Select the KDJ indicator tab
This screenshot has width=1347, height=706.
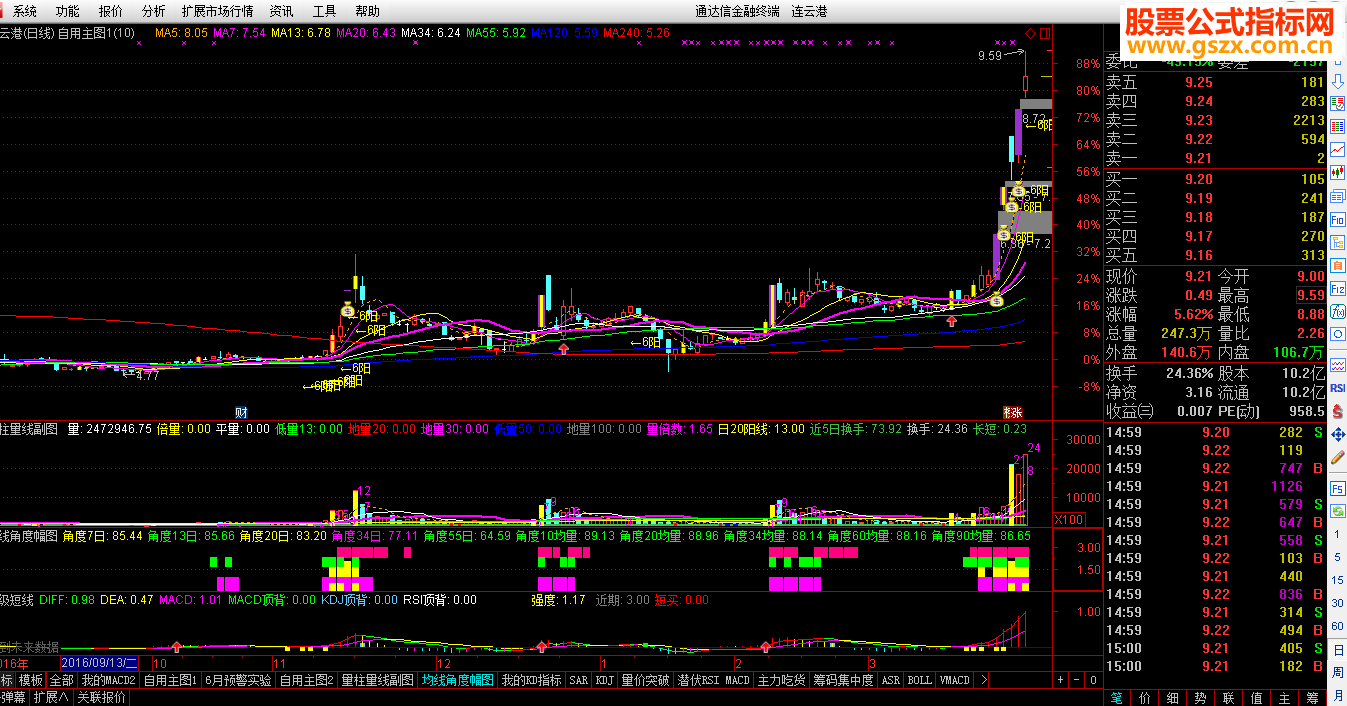pos(605,680)
